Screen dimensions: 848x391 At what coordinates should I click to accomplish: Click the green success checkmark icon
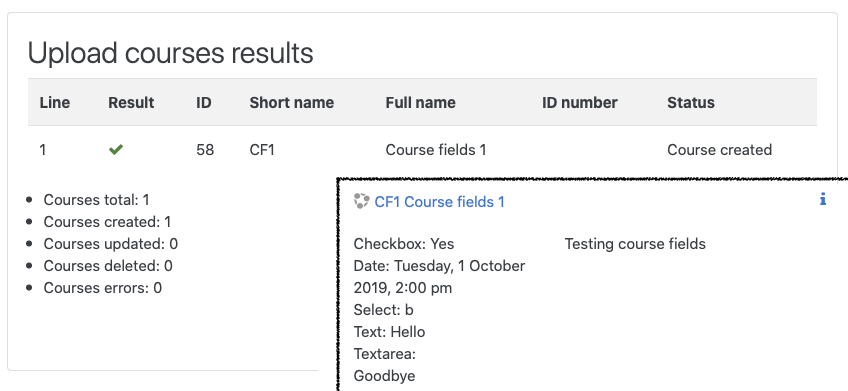tap(116, 150)
